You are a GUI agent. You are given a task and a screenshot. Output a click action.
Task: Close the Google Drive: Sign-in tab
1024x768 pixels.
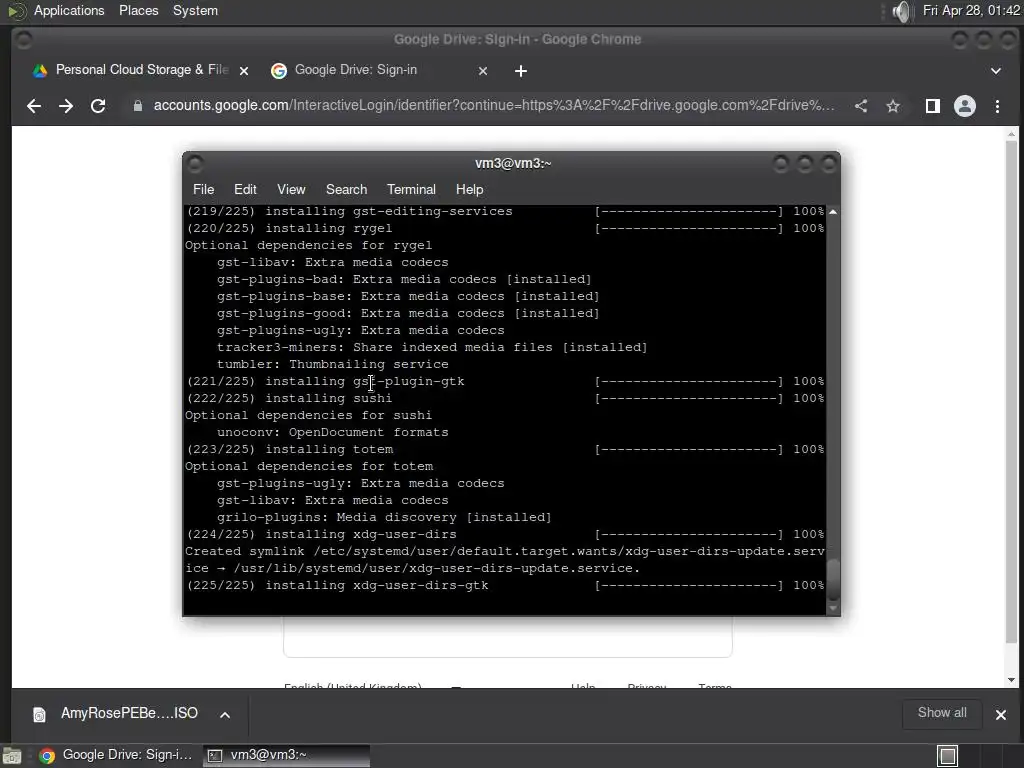[x=483, y=71]
